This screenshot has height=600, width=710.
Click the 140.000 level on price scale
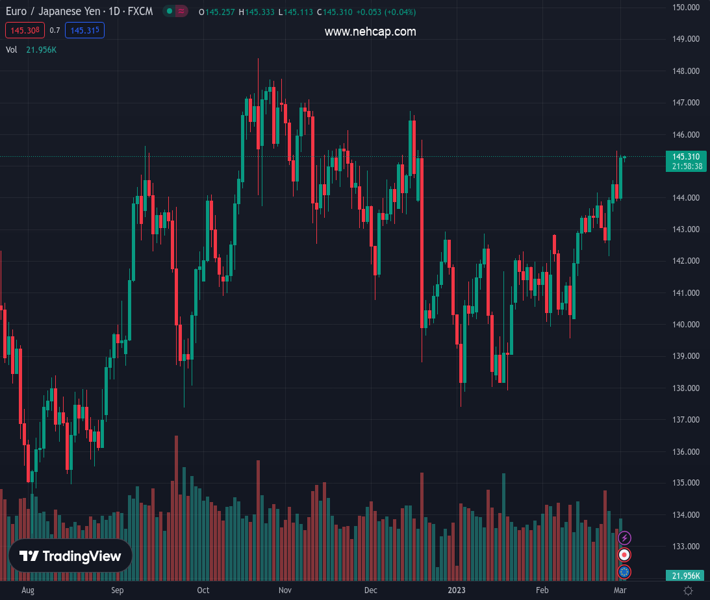pyautogui.click(x=685, y=324)
